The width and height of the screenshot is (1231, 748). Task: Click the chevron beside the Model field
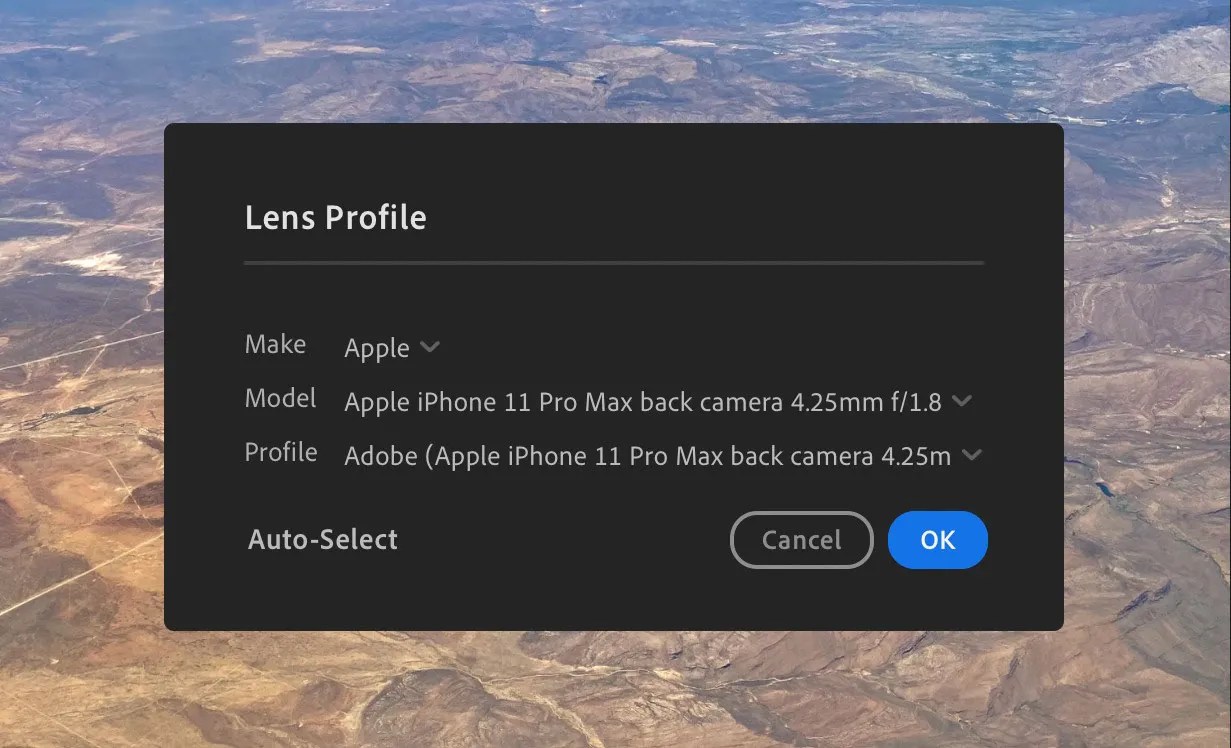pos(963,400)
